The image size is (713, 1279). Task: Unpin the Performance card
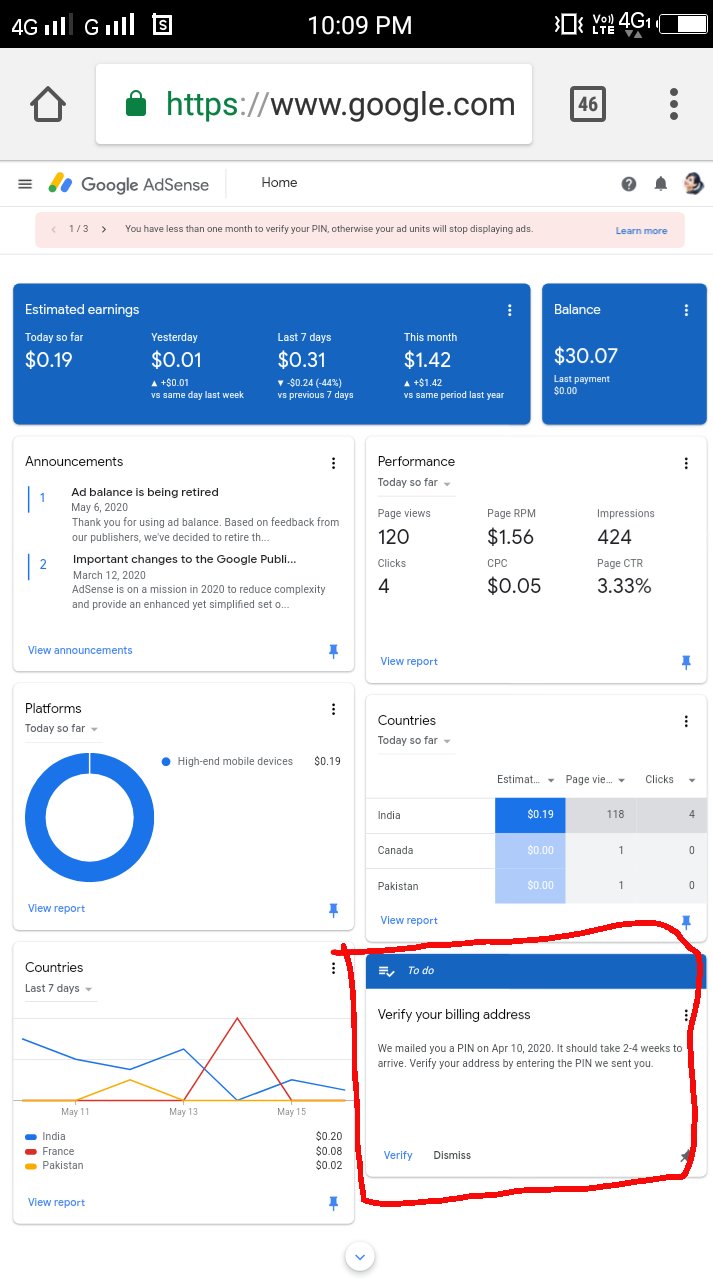click(686, 661)
